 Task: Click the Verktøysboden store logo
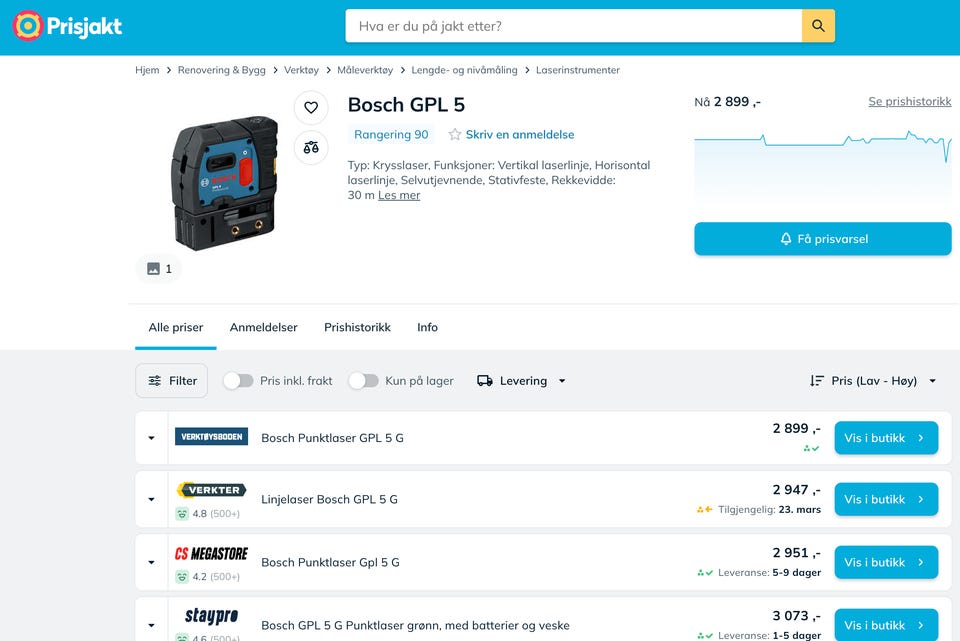point(211,437)
